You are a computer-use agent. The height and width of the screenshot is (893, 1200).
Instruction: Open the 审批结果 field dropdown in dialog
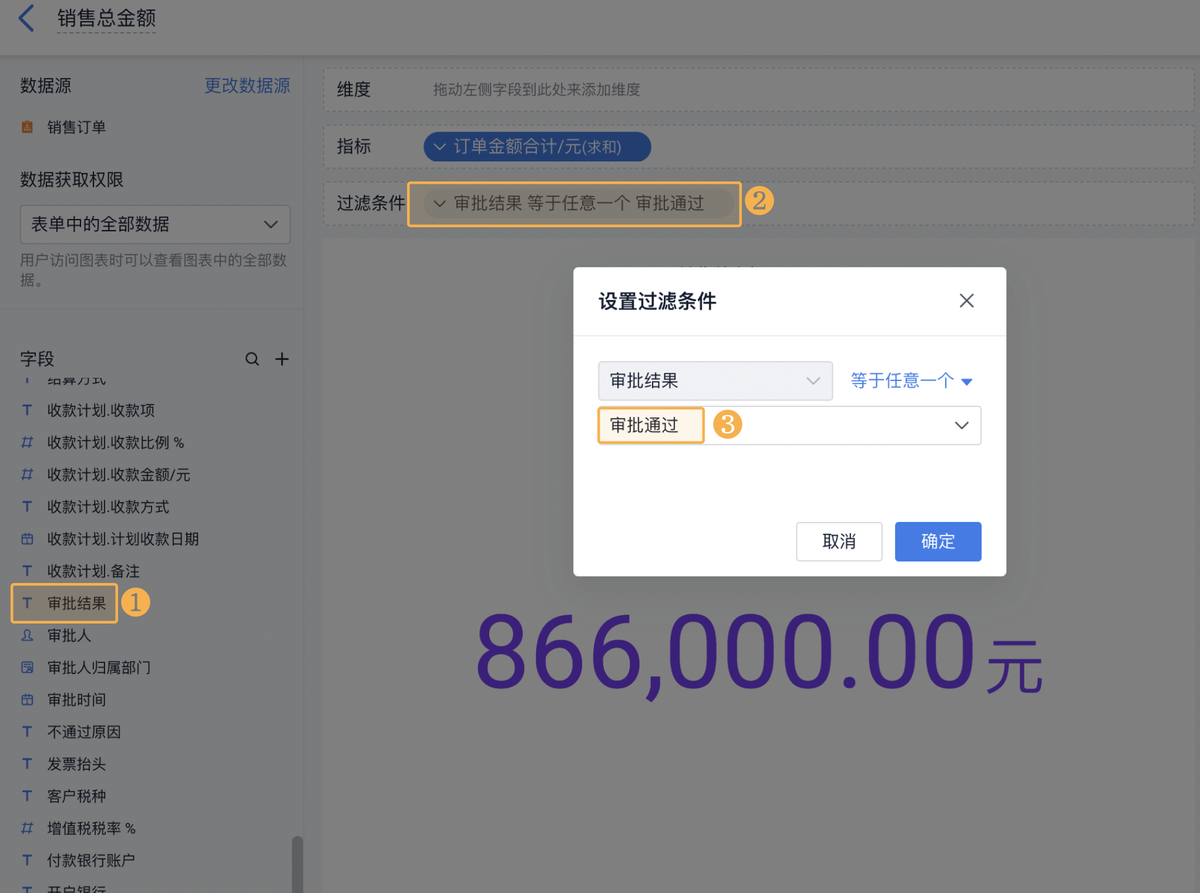[x=715, y=381]
